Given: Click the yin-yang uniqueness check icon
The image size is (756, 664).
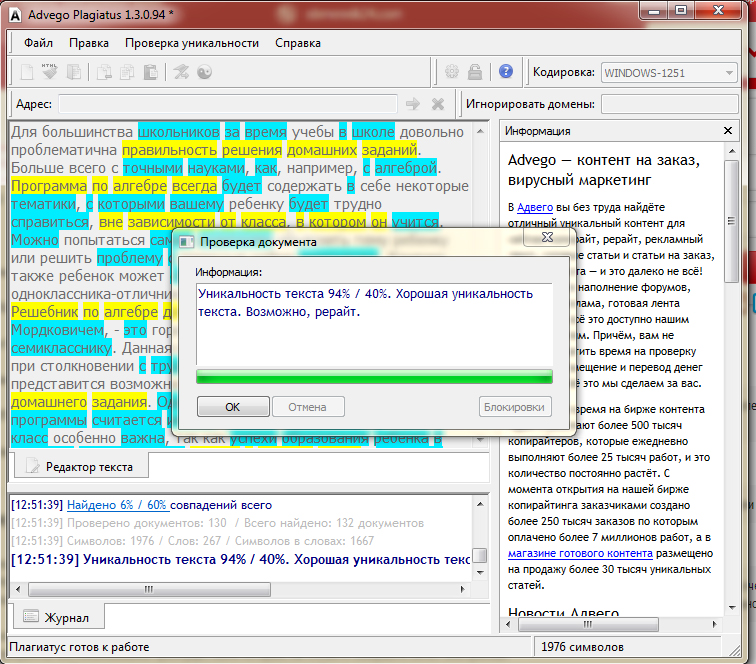Looking at the screenshot, I should pyautogui.click(x=205, y=72).
